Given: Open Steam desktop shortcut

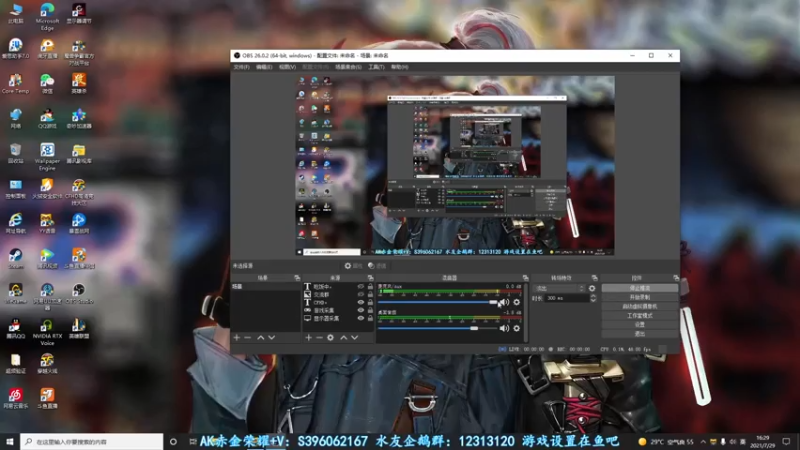Looking at the screenshot, I should coord(15,259).
